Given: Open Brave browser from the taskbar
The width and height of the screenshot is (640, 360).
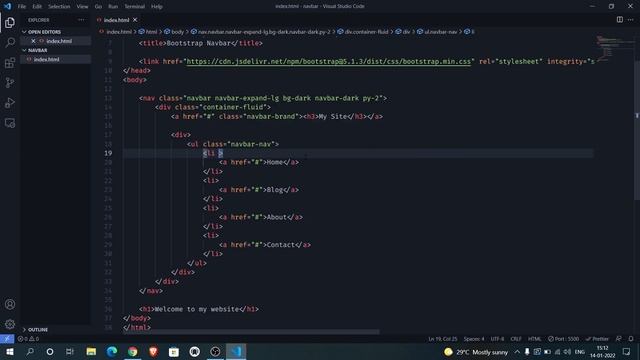Looking at the screenshot, I should click(153, 351).
